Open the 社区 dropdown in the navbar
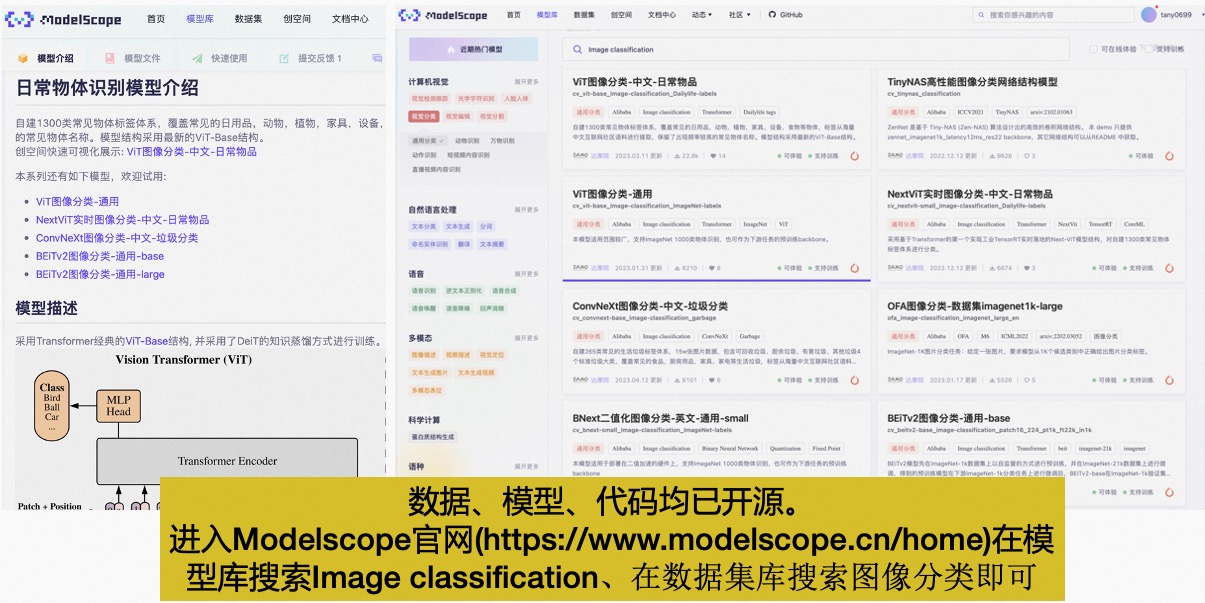 click(740, 15)
